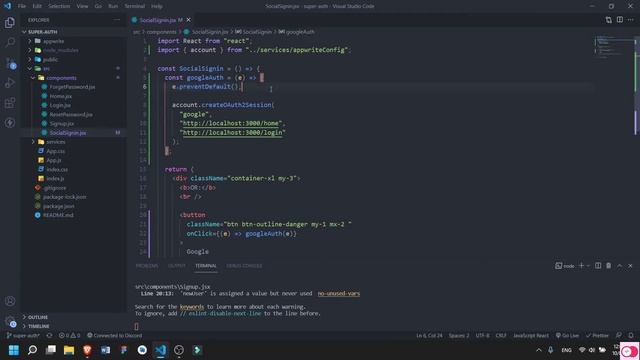Viewport: 640px width, 360px height.
Task: Close the SocialSignin.jsx editor tab
Action: (188, 20)
